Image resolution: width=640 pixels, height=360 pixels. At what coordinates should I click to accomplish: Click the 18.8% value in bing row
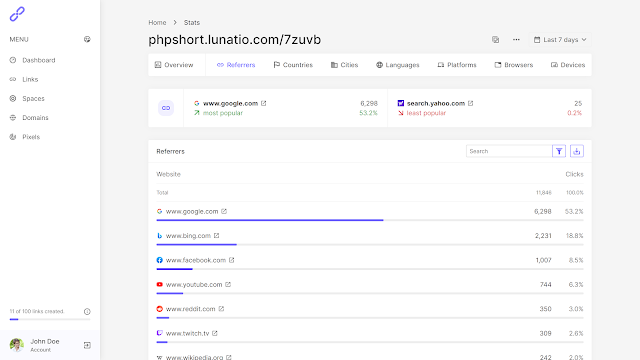click(574, 236)
